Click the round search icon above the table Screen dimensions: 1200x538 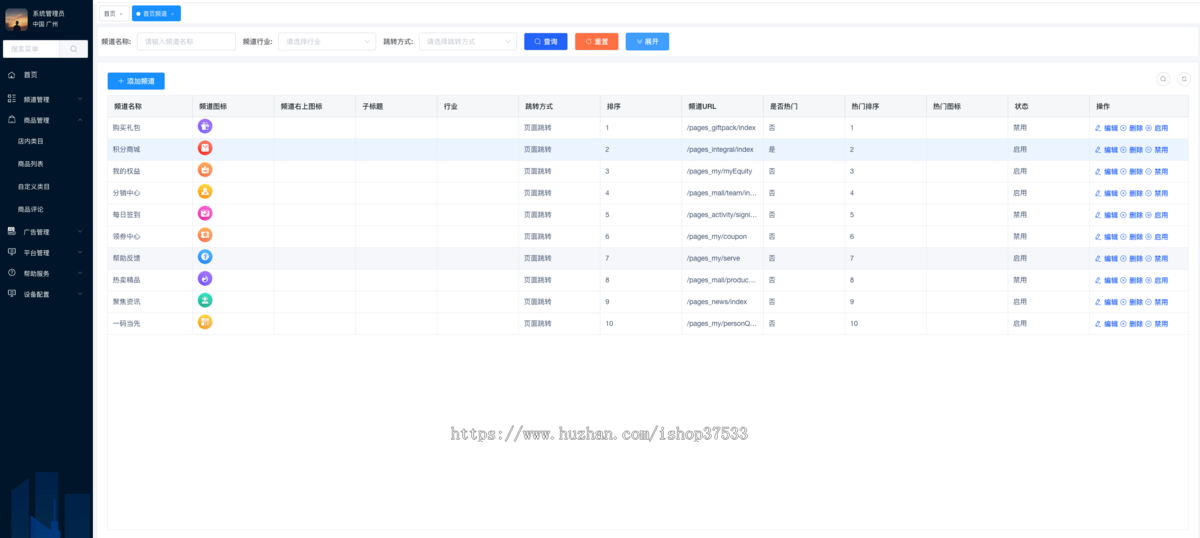click(x=1163, y=79)
